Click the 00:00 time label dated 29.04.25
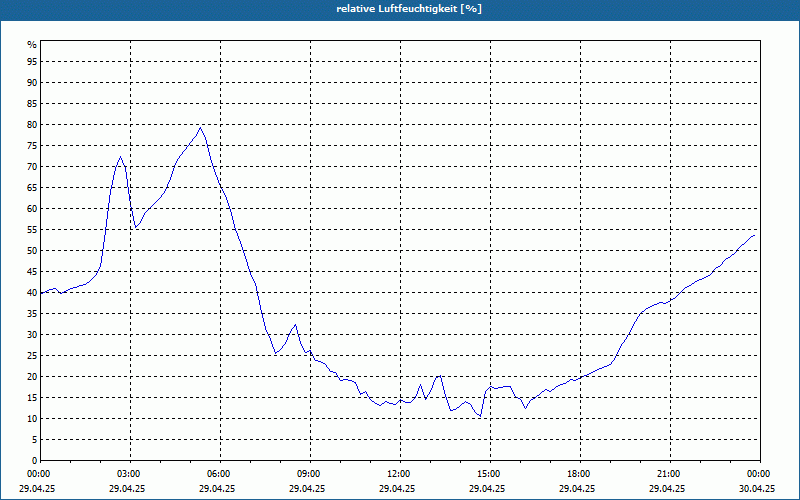 (39, 474)
